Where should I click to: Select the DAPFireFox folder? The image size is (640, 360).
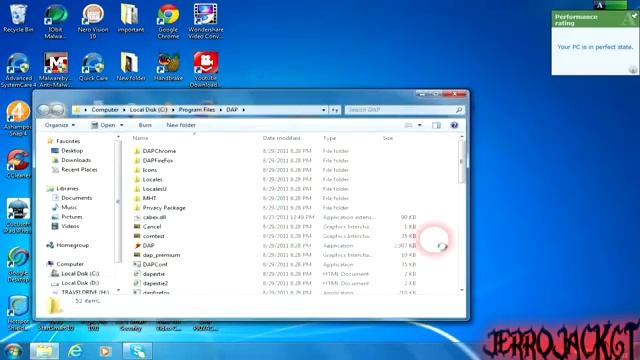click(153, 160)
